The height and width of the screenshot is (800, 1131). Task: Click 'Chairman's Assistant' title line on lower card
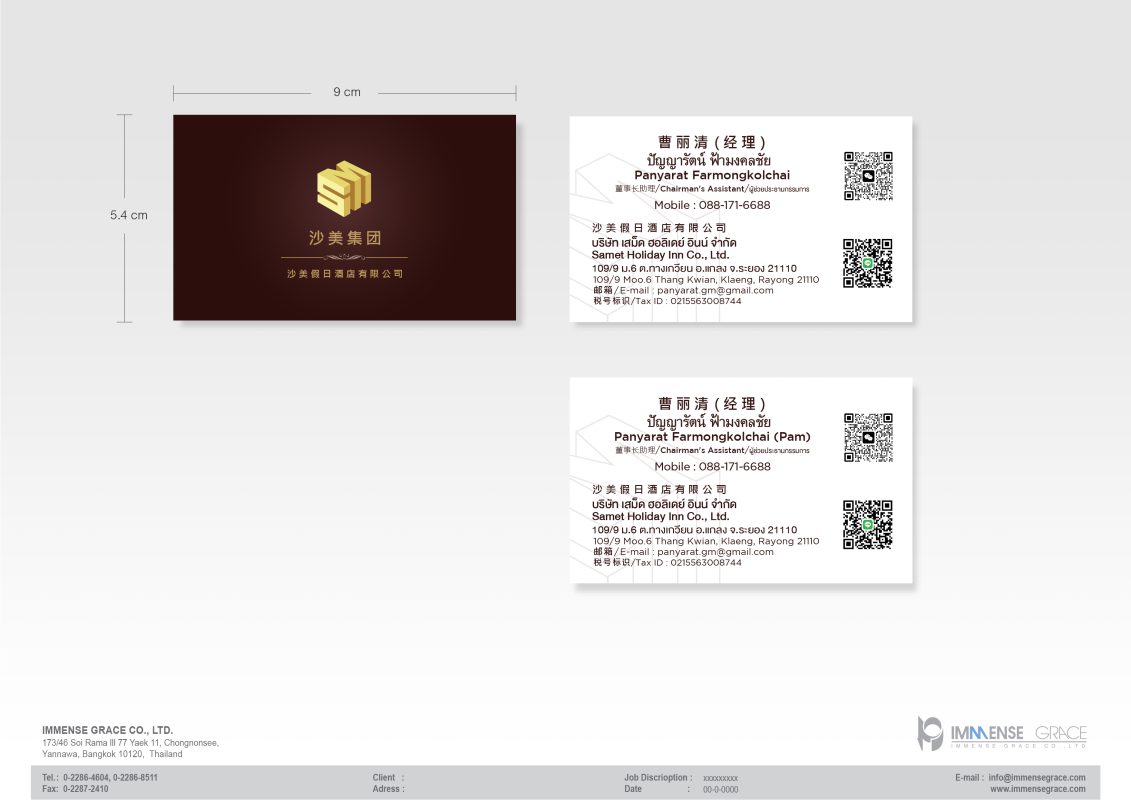[x=712, y=450]
